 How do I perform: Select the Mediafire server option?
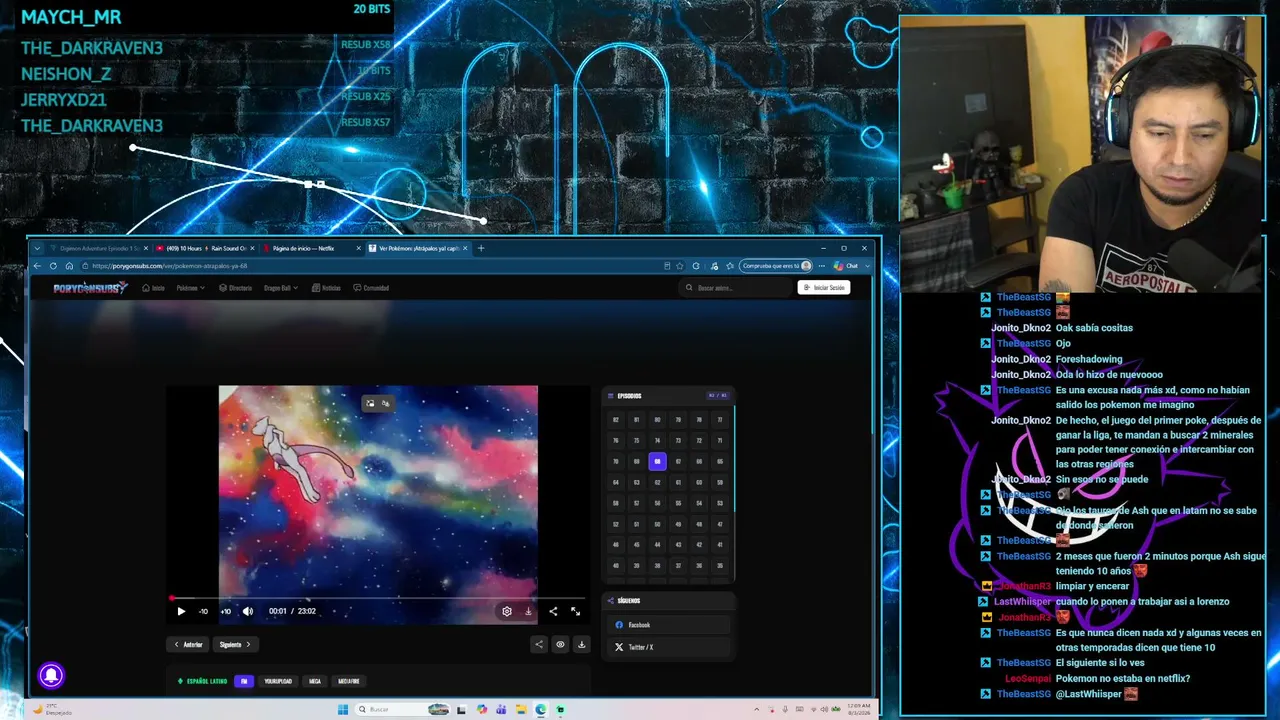(x=349, y=681)
